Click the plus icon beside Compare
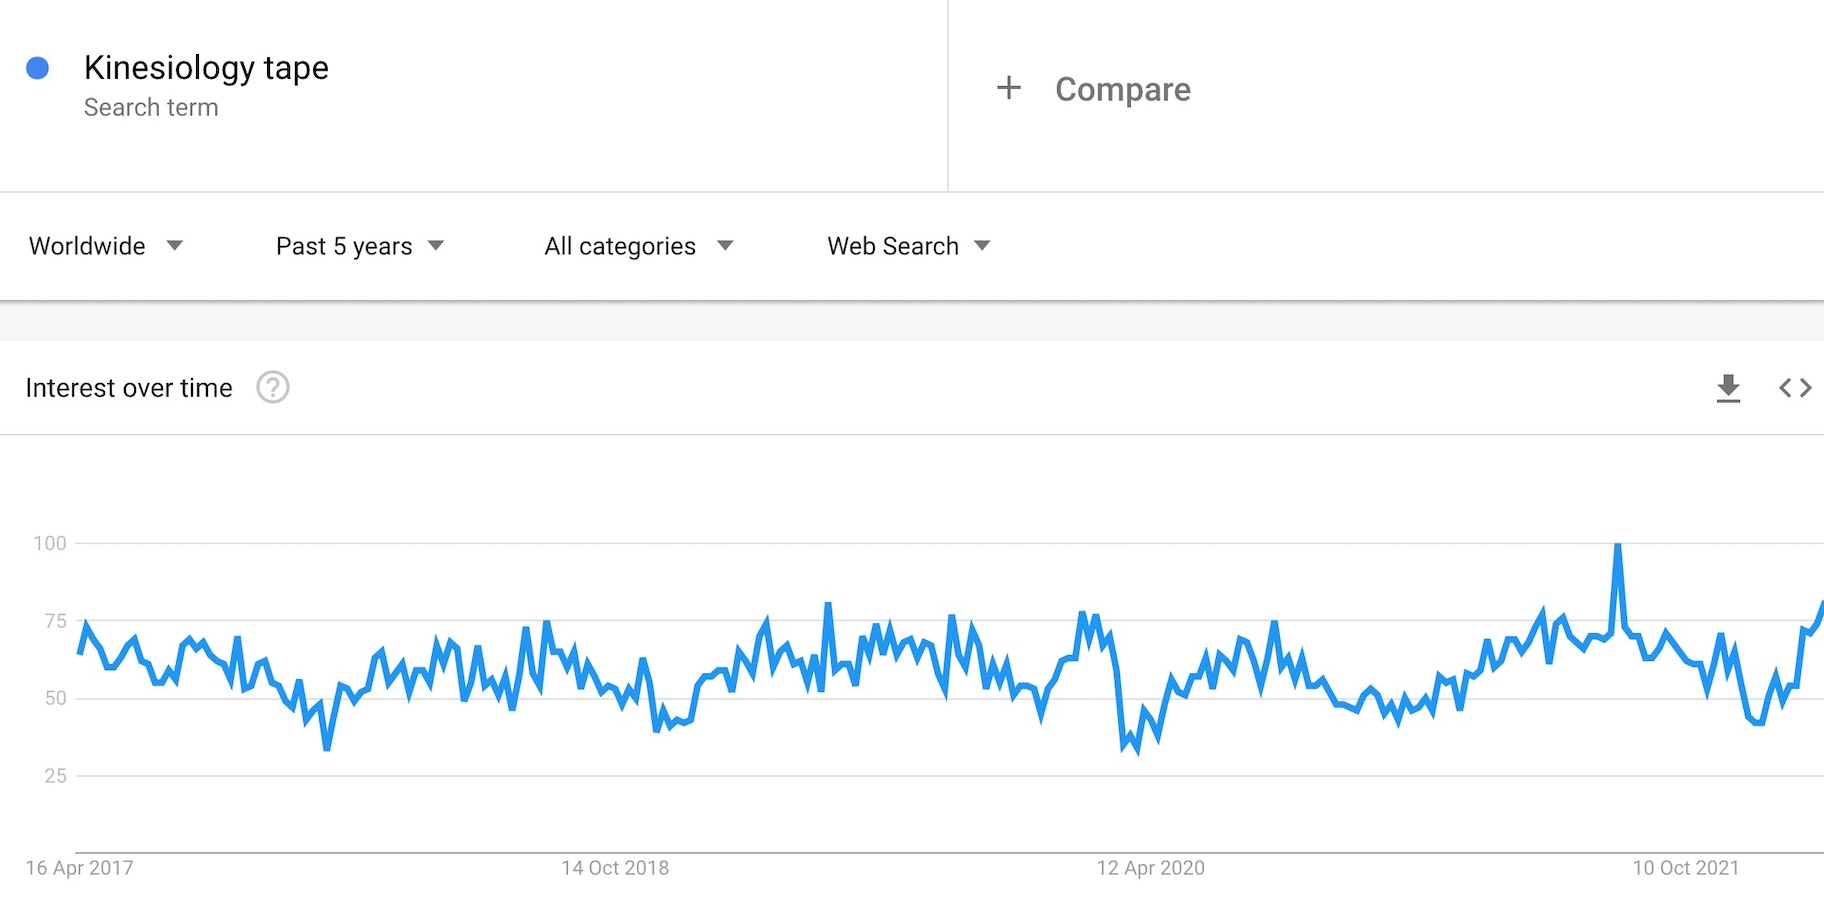 1009,88
